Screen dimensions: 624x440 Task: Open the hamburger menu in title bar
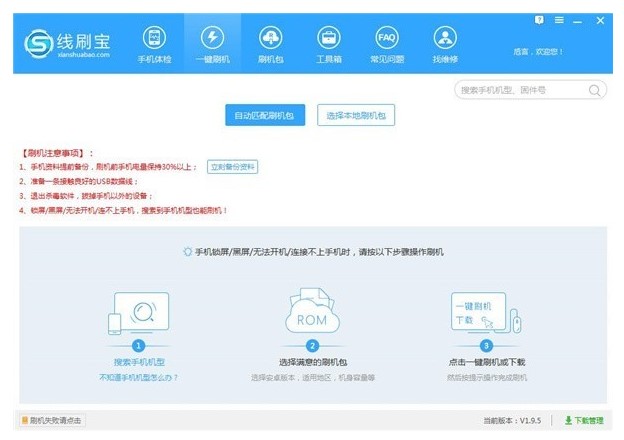coord(559,20)
